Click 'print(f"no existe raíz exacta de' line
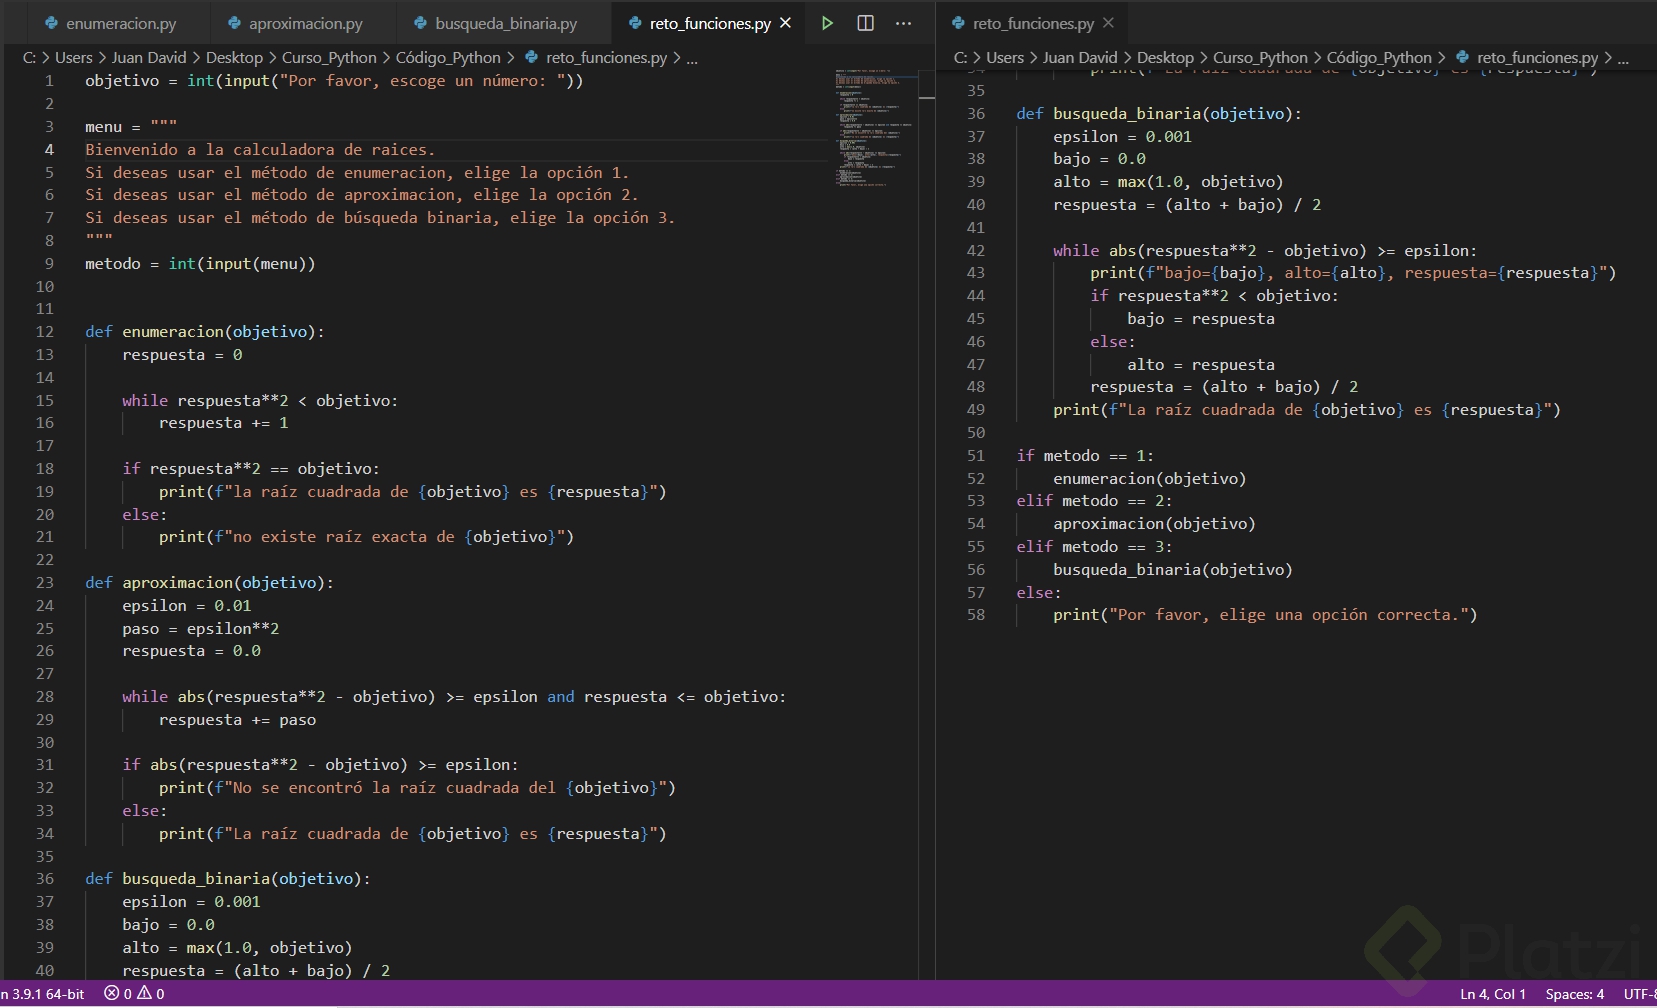Image resolution: width=1657 pixels, height=1008 pixels. (x=366, y=537)
